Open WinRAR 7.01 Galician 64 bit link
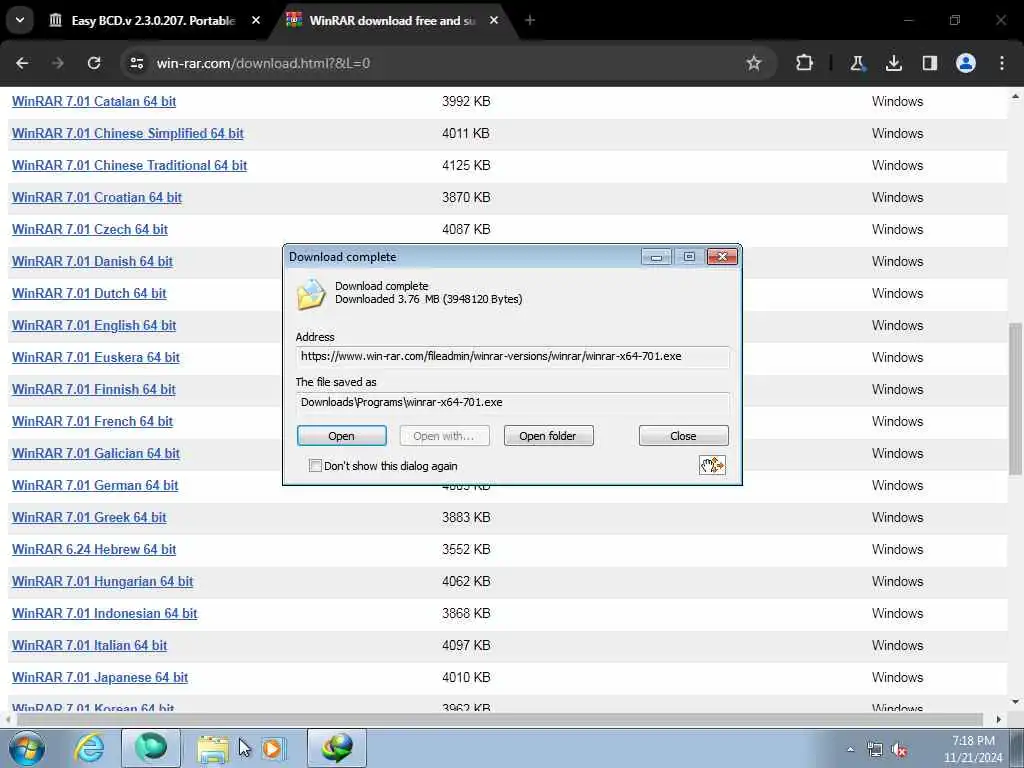1024x768 pixels. point(95,453)
